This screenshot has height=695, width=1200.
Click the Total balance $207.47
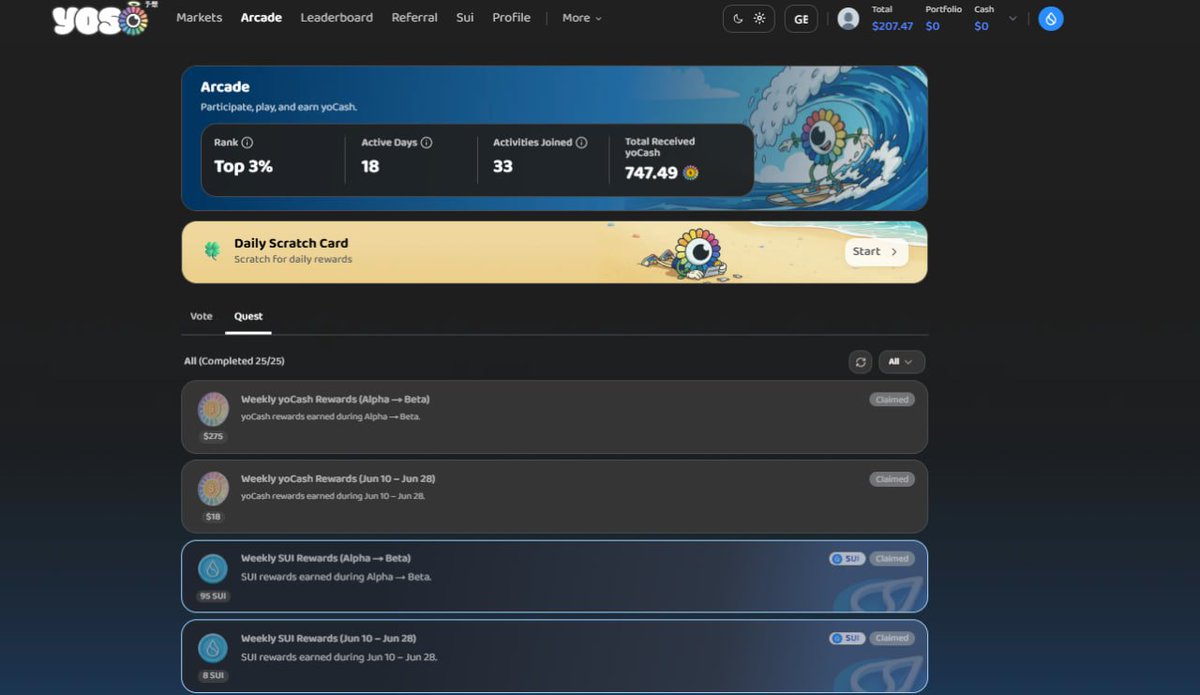[892, 26]
